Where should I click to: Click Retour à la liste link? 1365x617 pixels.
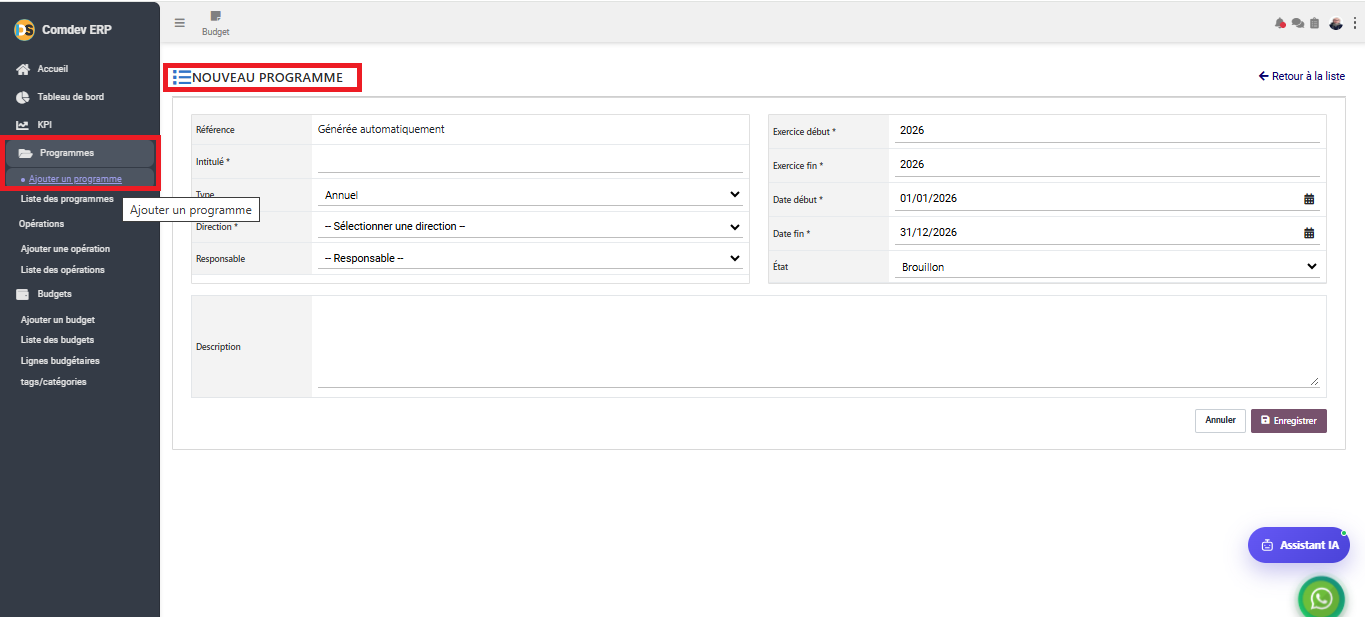[1302, 76]
